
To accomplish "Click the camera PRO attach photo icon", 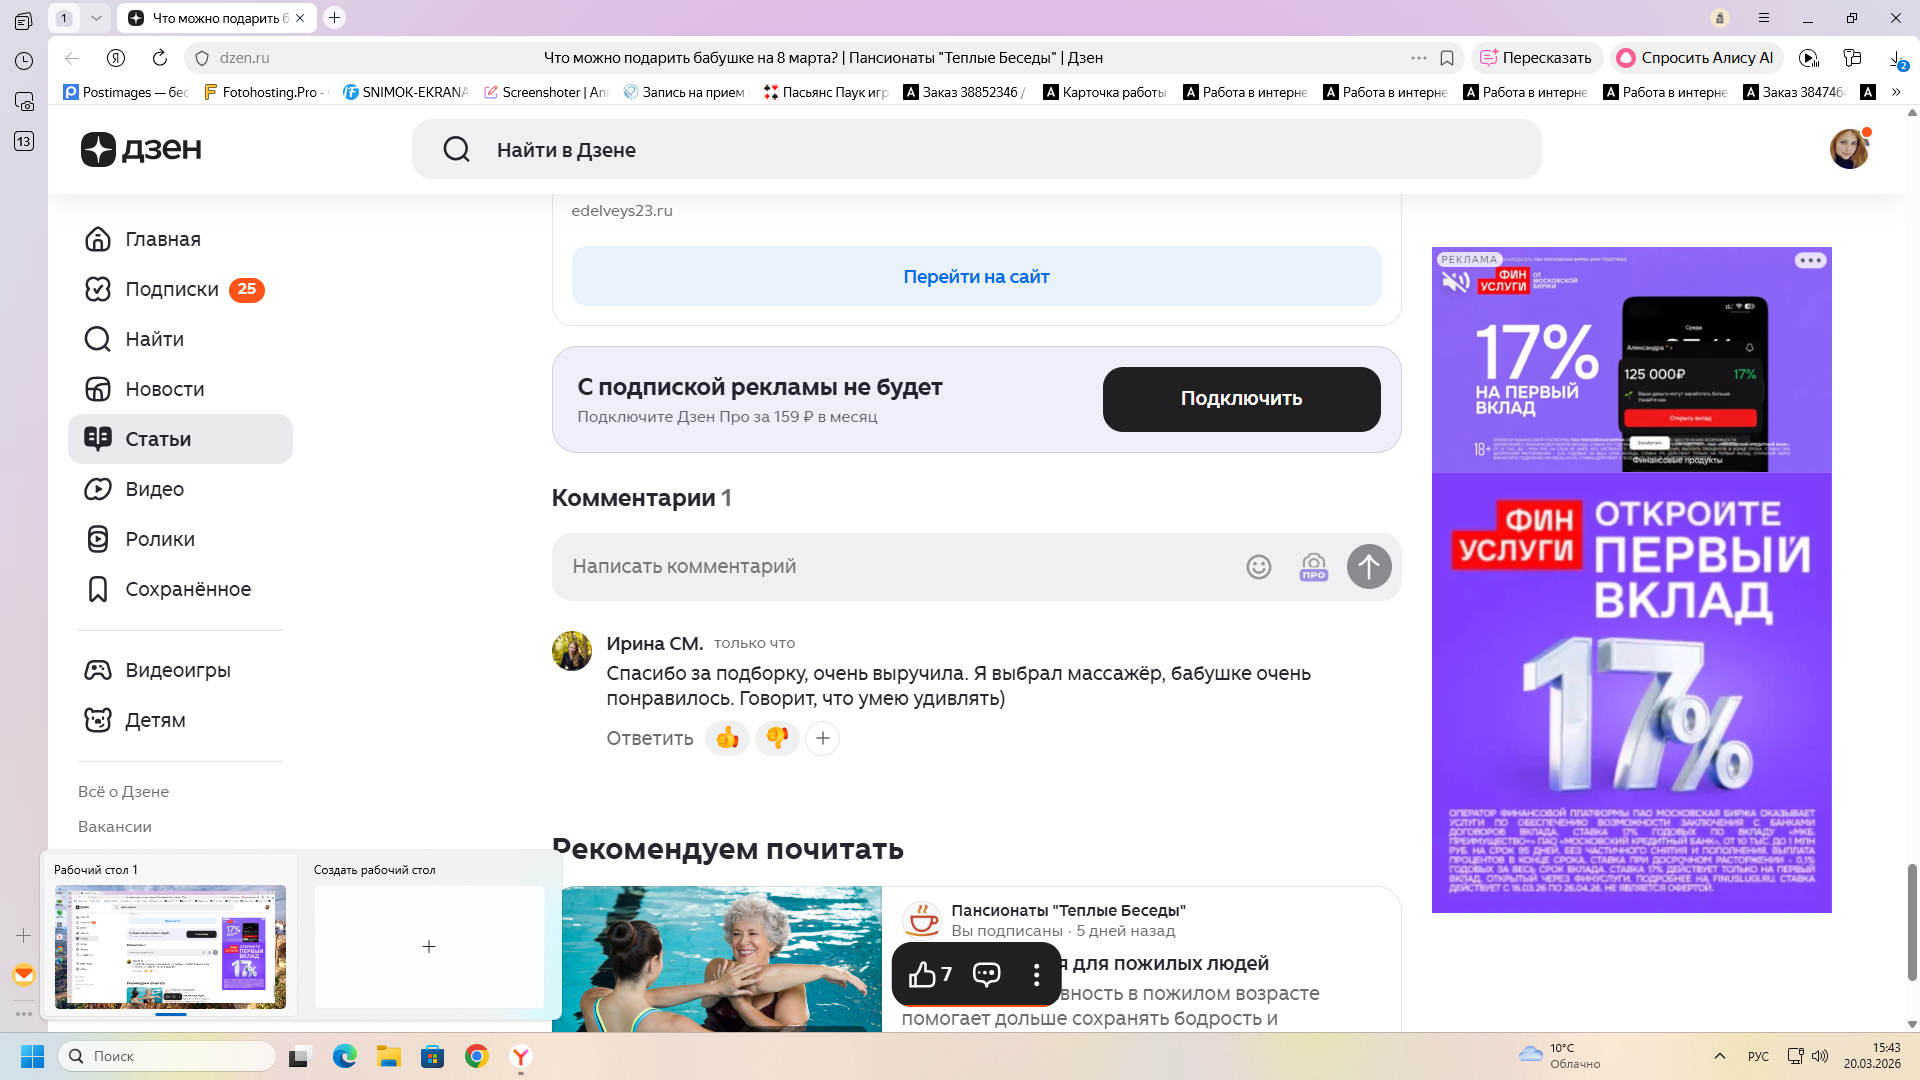I will pyautogui.click(x=1313, y=567).
